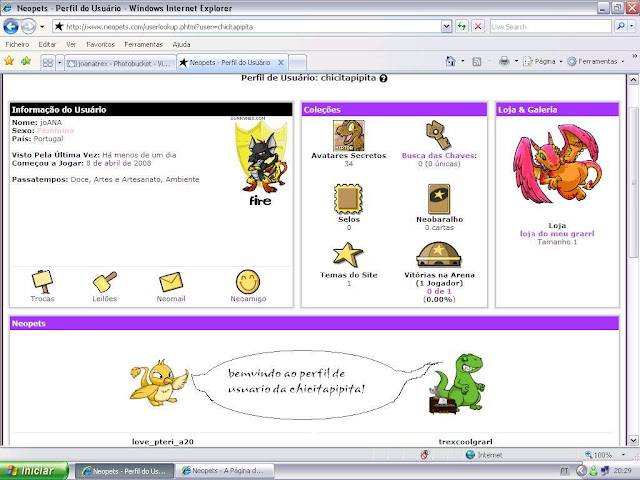Click the Busca das Chaves key icon
This screenshot has height=480, width=640.
pyautogui.click(x=439, y=135)
